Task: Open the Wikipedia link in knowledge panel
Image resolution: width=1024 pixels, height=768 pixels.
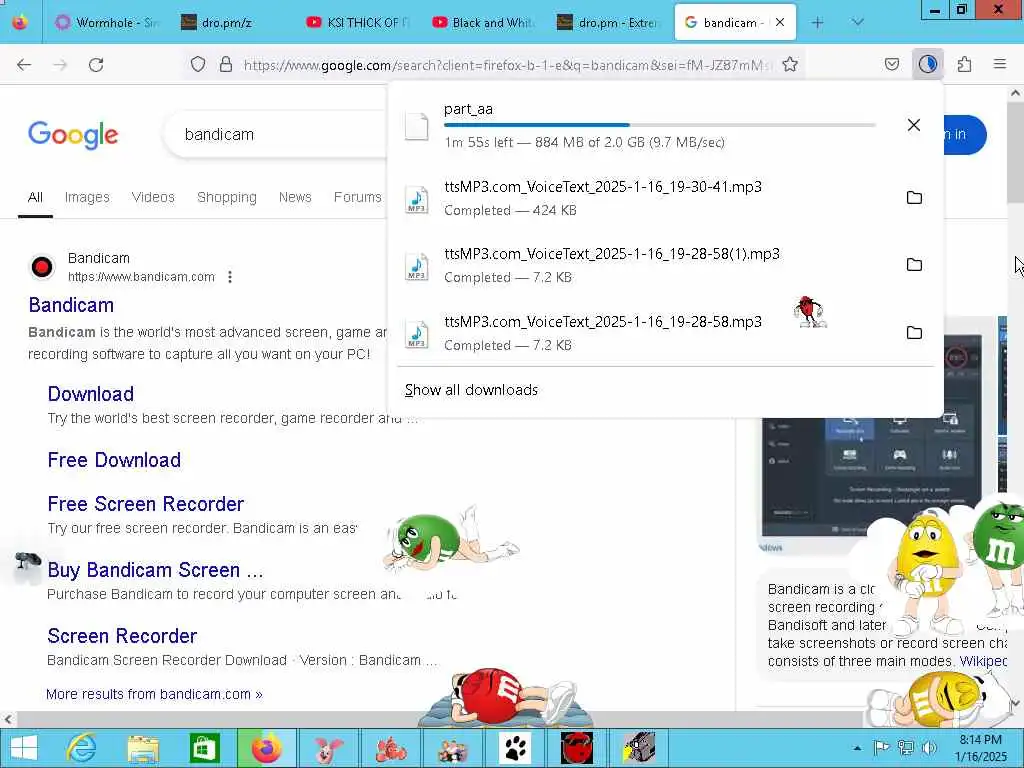Action: (984, 661)
